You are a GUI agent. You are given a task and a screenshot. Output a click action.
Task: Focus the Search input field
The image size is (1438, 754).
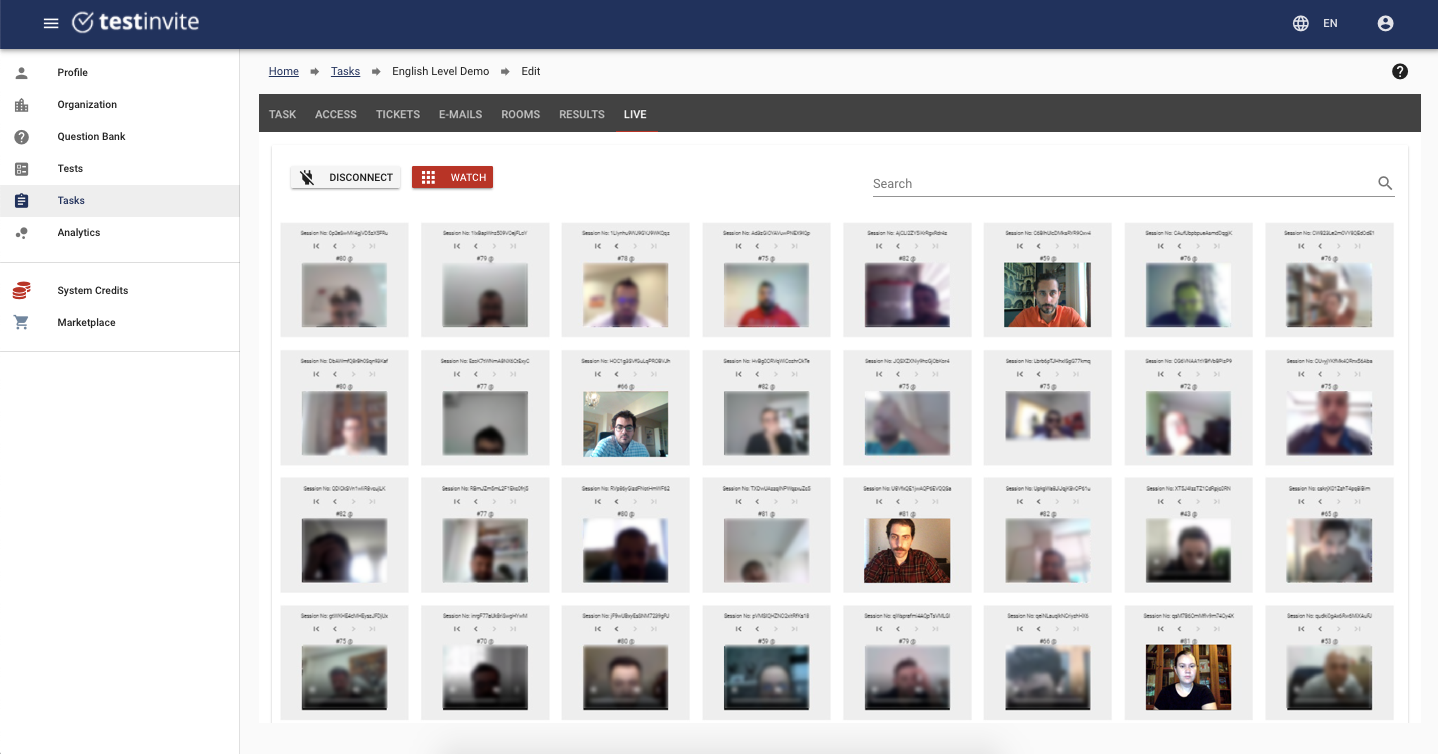click(x=1123, y=184)
